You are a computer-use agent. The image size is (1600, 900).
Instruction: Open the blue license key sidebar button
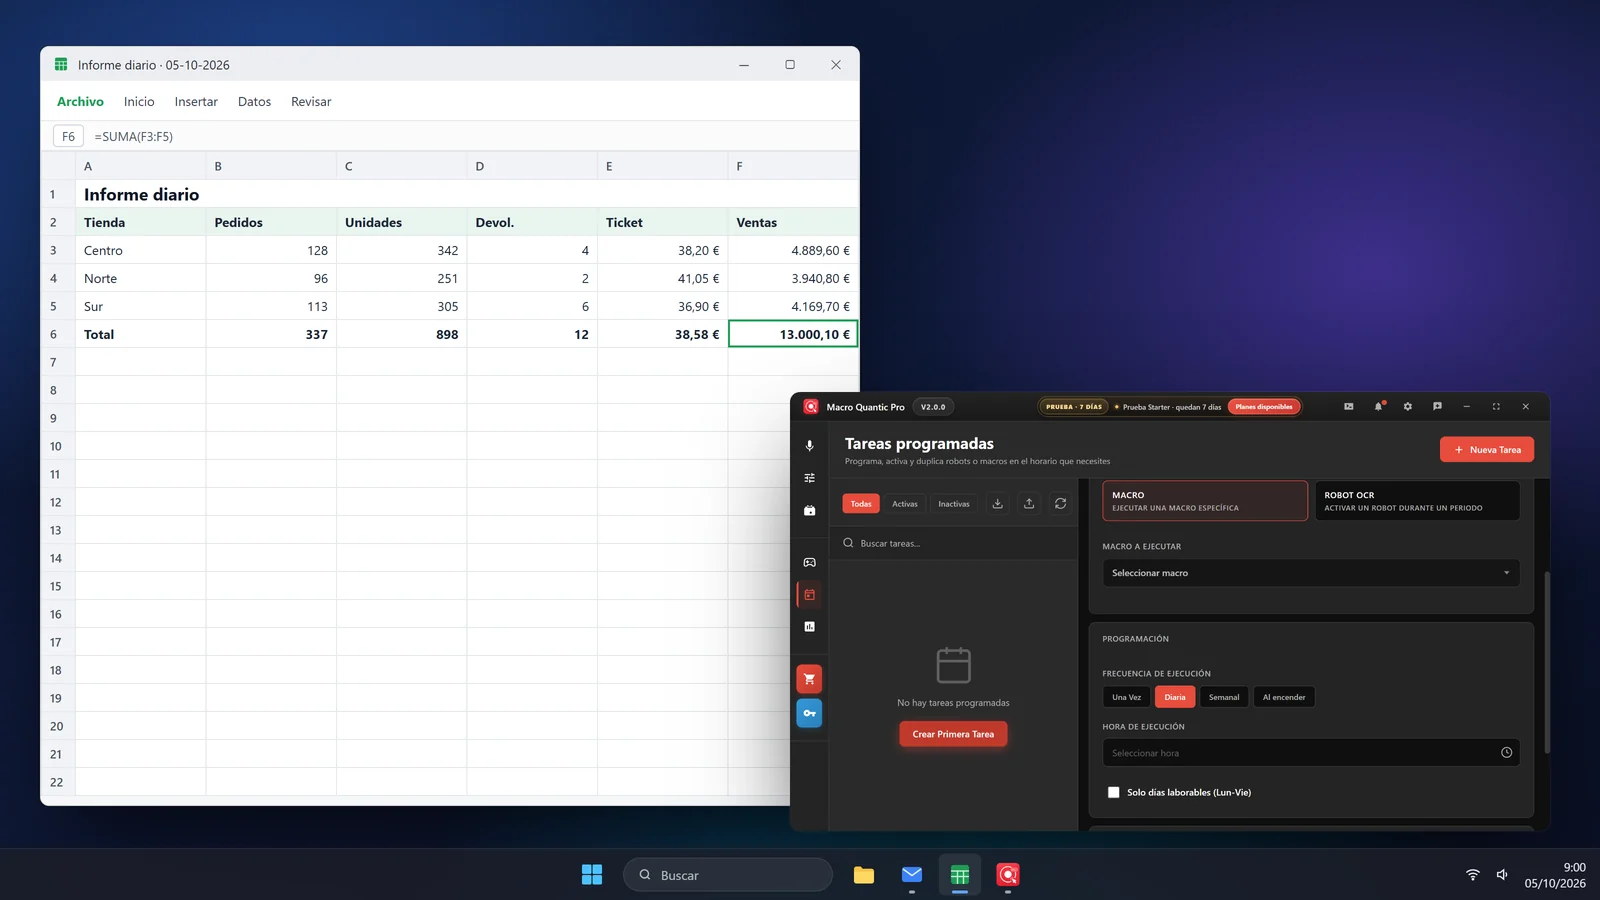(x=809, y=713)
